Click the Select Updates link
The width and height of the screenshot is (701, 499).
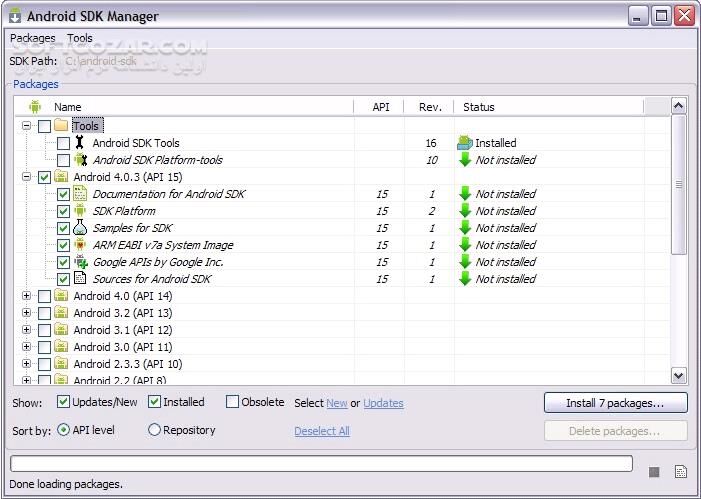383,403
